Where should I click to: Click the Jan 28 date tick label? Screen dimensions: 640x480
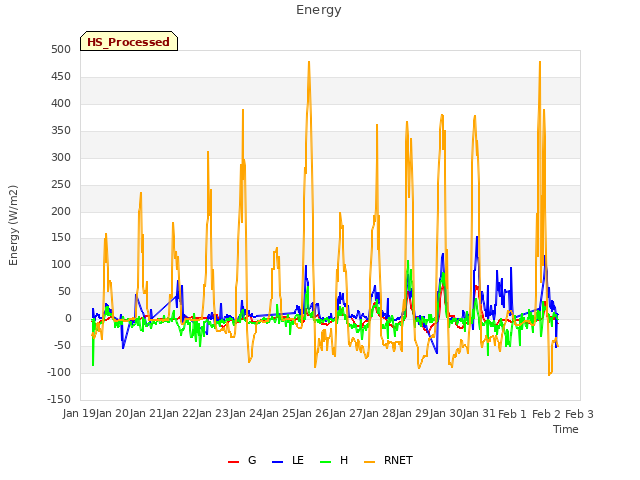pos(379,414)
